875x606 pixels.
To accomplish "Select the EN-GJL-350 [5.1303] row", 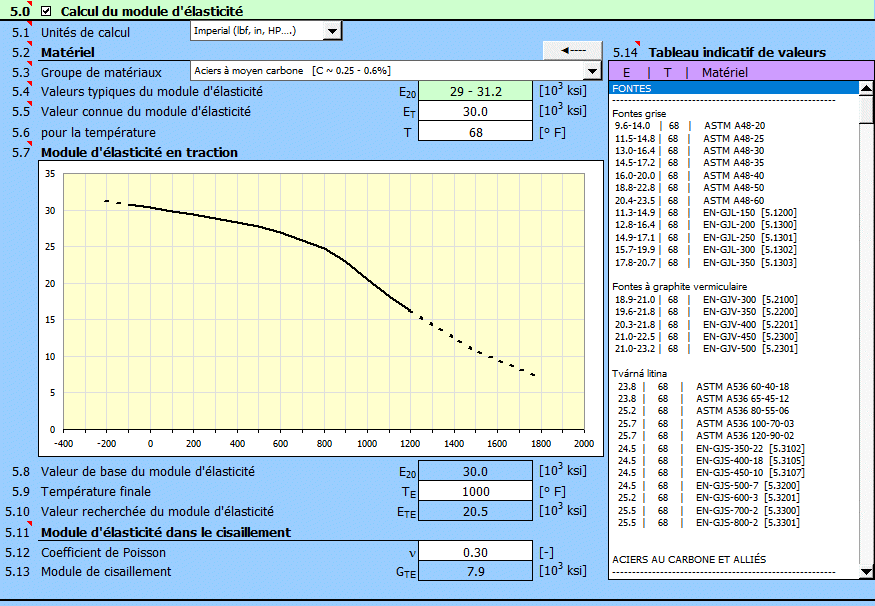I will pyautogui.click(x=734, y=262).
